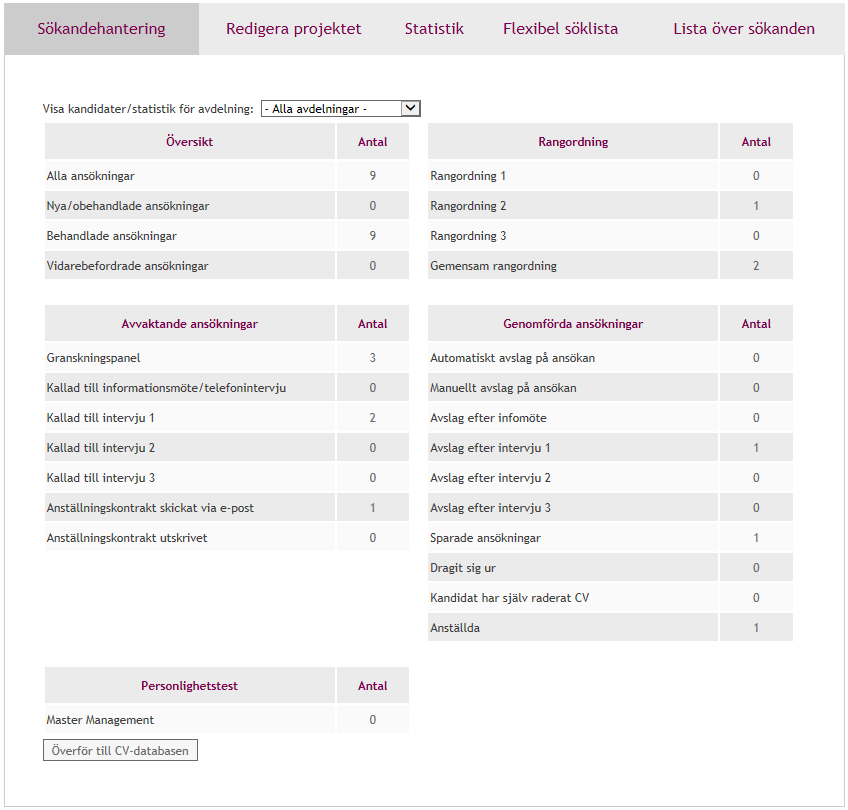The image size is (848, 810).
Task: Click Anställningskontrakt skickat via e-post label
Action: 150,508
